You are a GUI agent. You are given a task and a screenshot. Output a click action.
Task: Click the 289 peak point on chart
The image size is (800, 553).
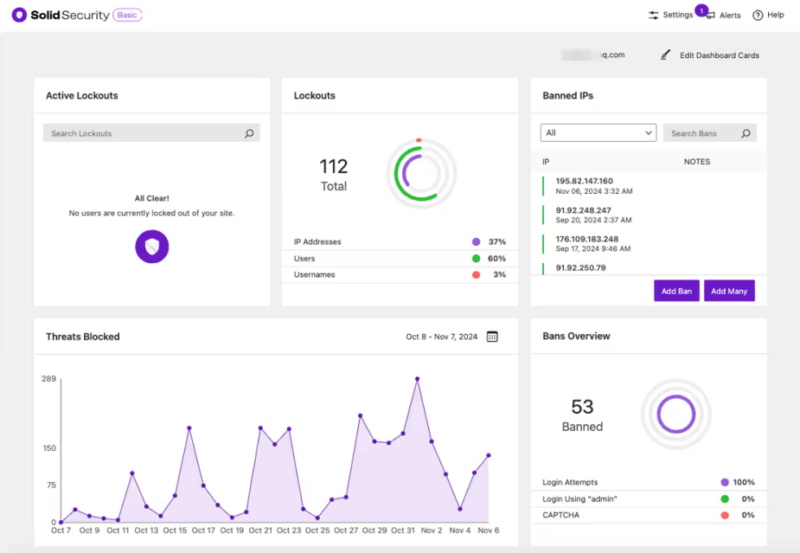click(x=417, y=379)
